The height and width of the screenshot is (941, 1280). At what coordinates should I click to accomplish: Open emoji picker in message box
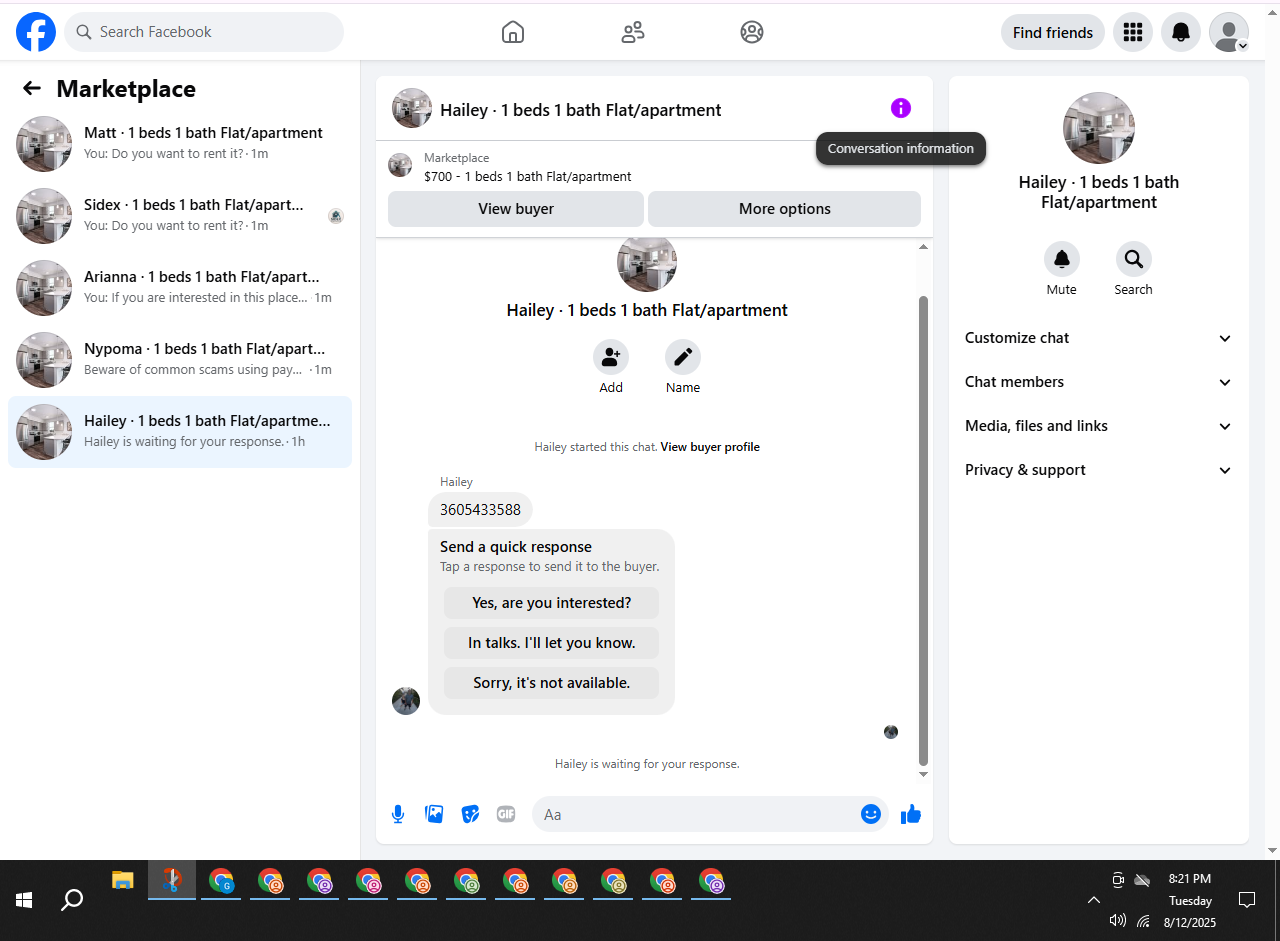871,814
